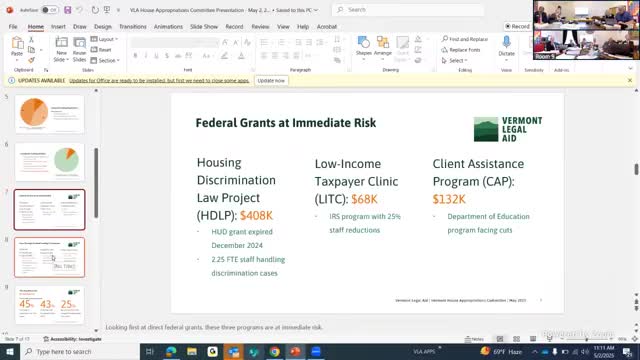This screenshot has height=360, width=640.
Task: Switch to the Transitions tab
Action: click(x=133, y=27)
